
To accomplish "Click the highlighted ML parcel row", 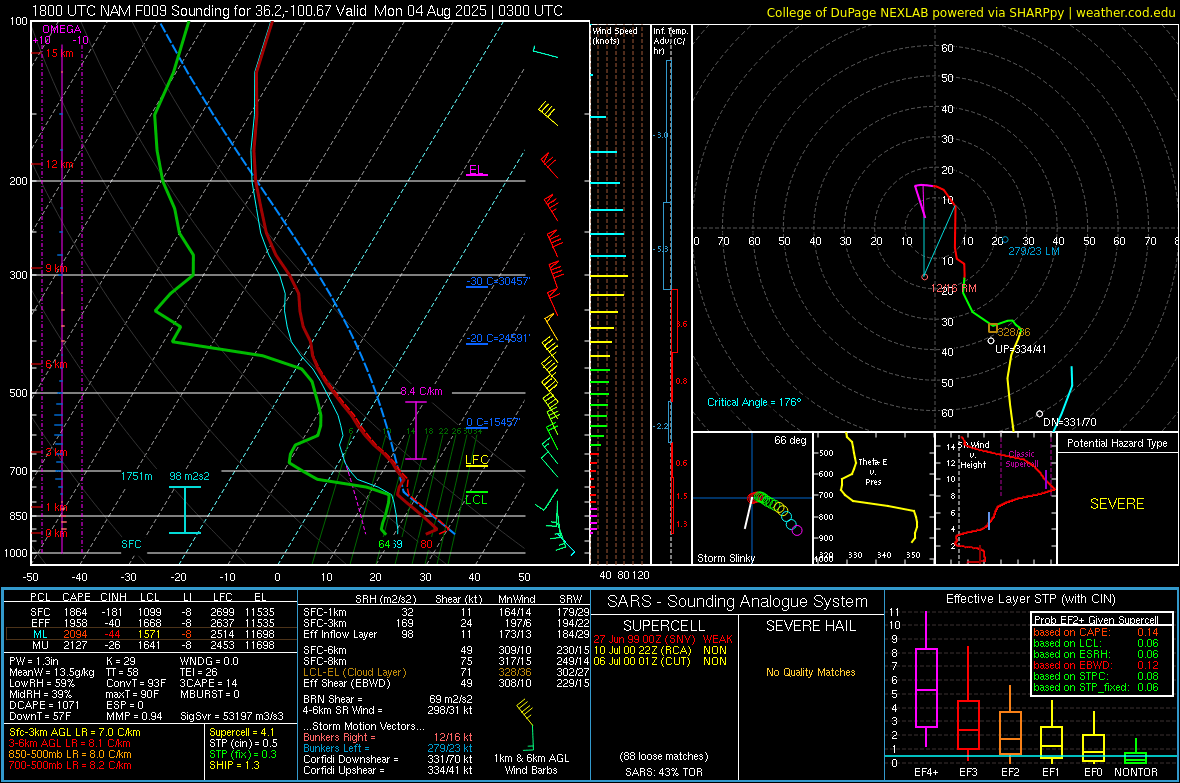I will click(x=151, y=634).
